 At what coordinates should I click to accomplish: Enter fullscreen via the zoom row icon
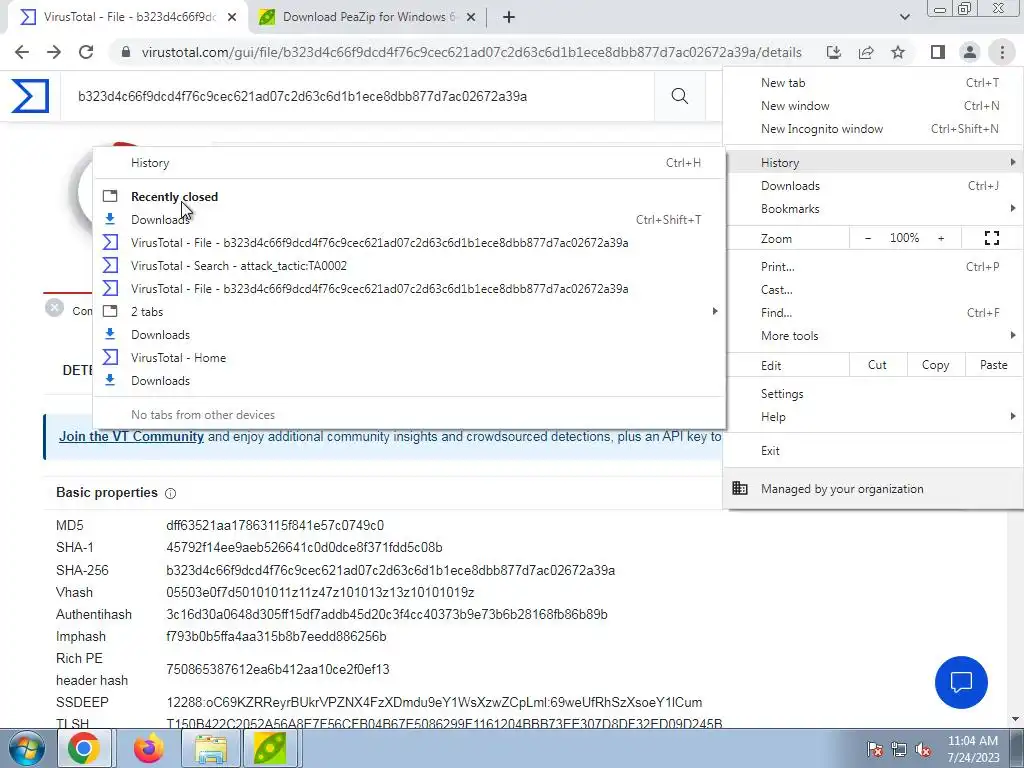[x=991, y=238]
